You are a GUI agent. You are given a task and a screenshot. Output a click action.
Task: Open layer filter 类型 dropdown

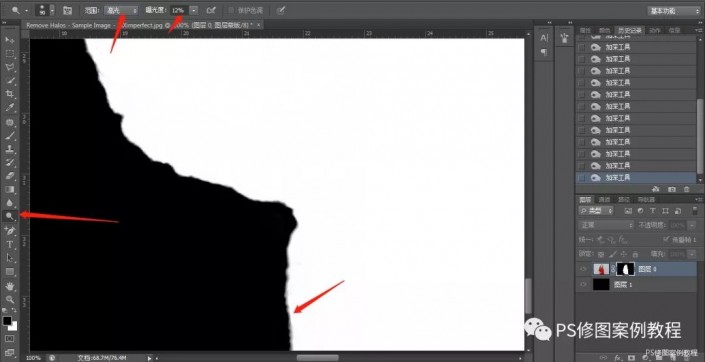tap(596, 210)
